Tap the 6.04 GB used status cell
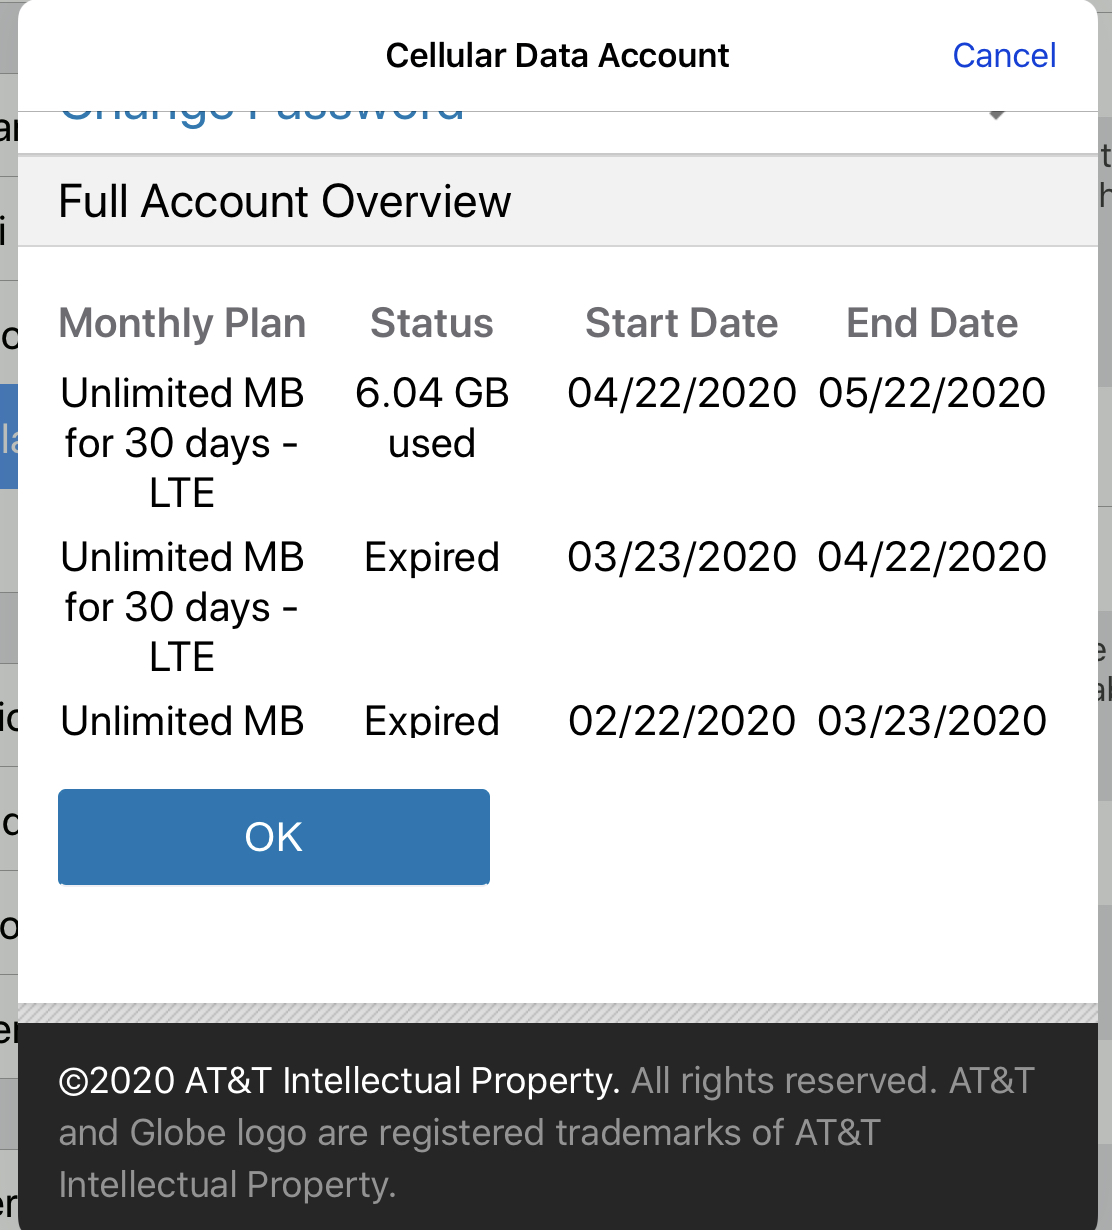Screen dimensions: 1112x1230 click(432, 417)
